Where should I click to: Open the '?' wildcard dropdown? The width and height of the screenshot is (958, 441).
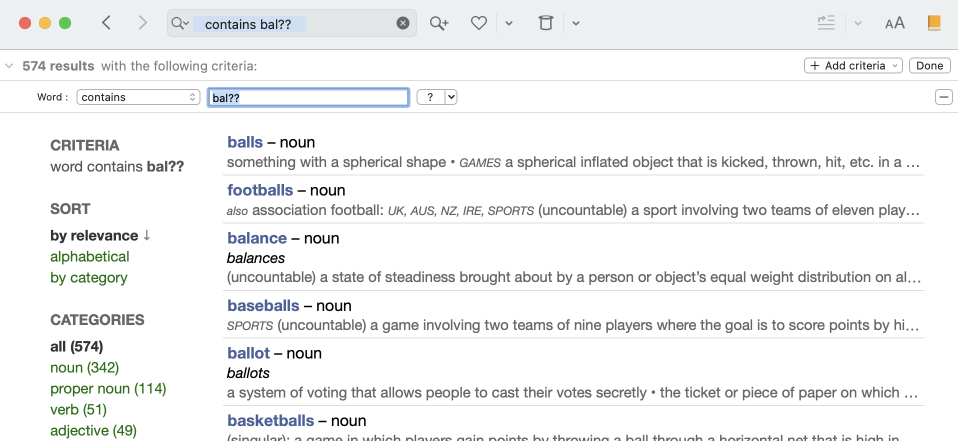click(x=437, y=97)
